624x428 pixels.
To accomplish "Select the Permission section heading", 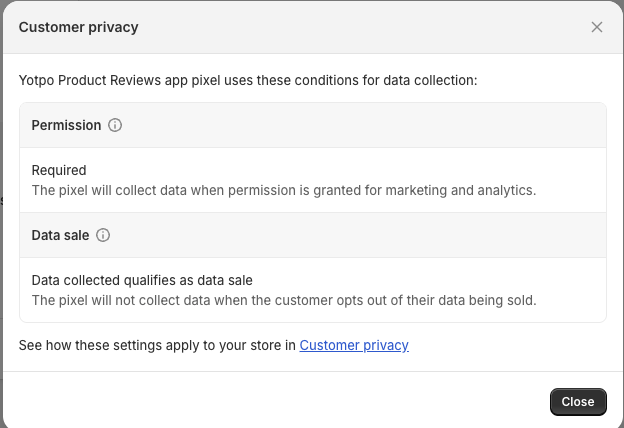I will click(66, 125).
